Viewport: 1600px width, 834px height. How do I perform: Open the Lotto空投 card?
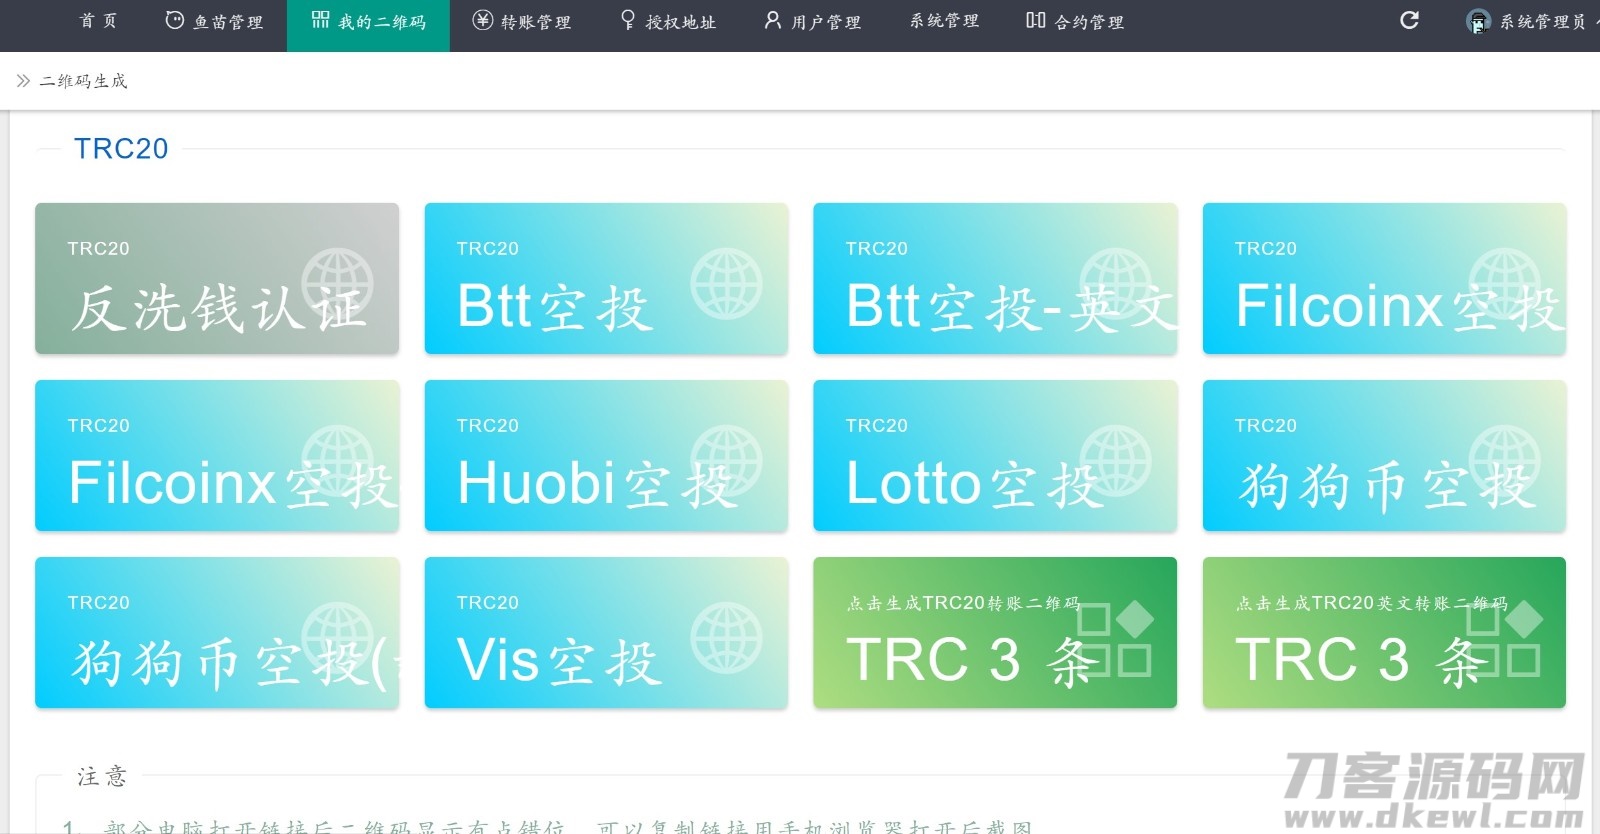[995, 456]
